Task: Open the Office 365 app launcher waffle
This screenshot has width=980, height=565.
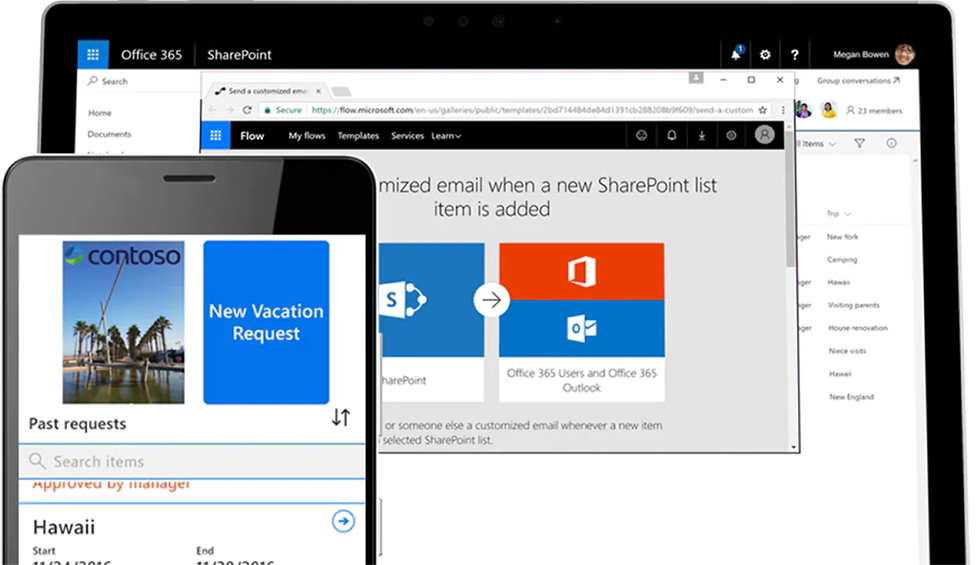Action: click(x=93, y=54)
